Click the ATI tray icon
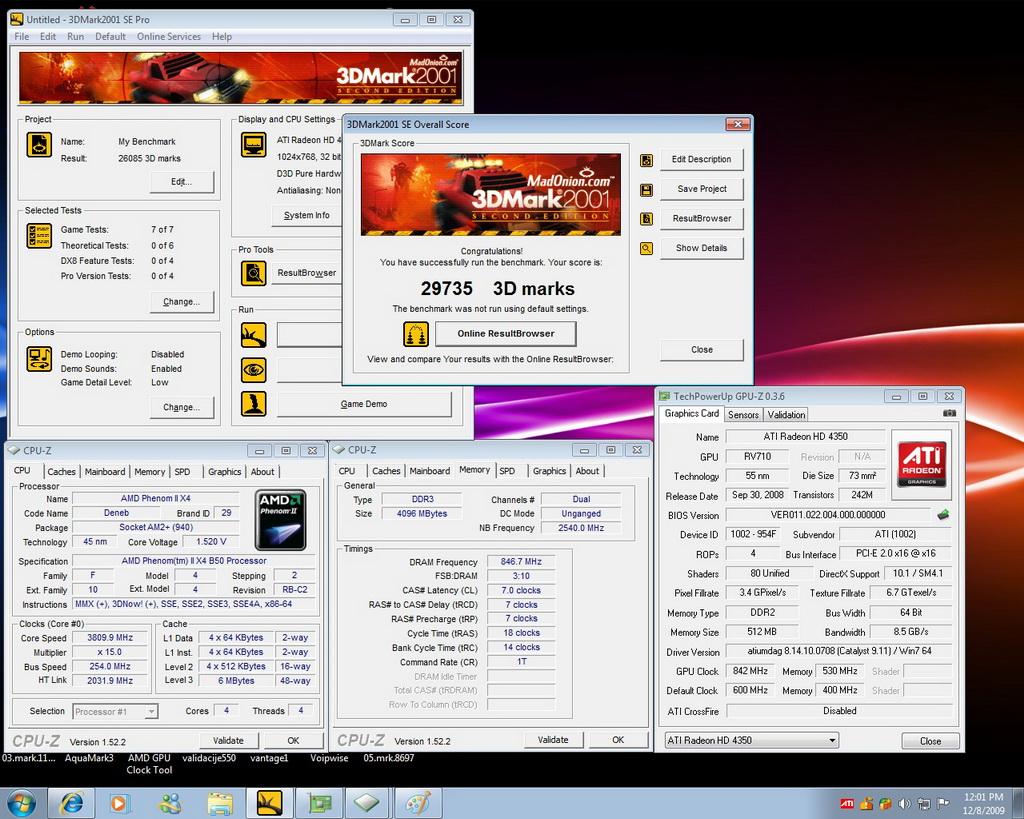Image resolution: width=1024 pixels, height=819 pixels. 846,803
